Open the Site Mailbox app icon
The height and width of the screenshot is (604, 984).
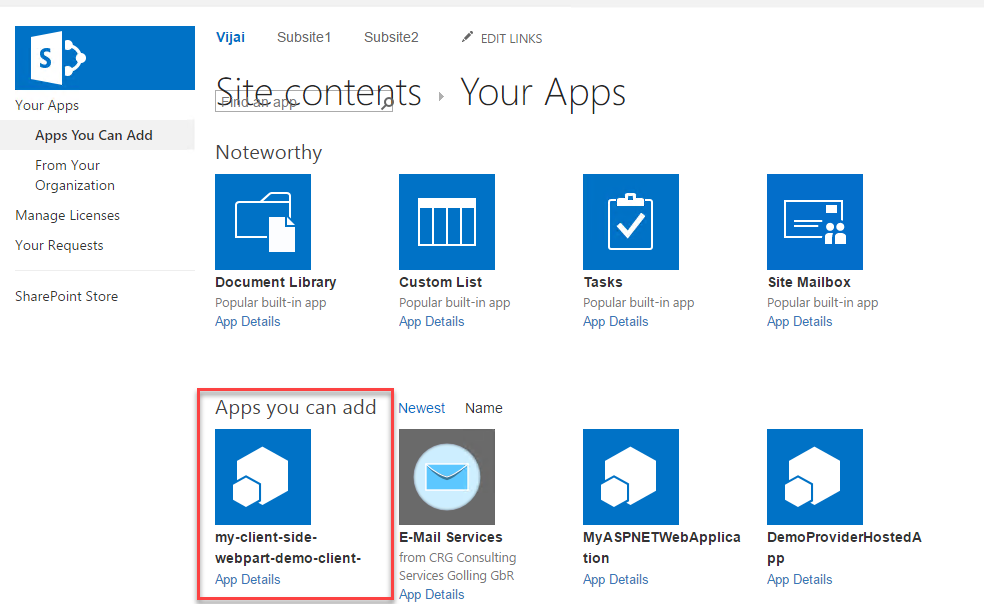point(815,222)
